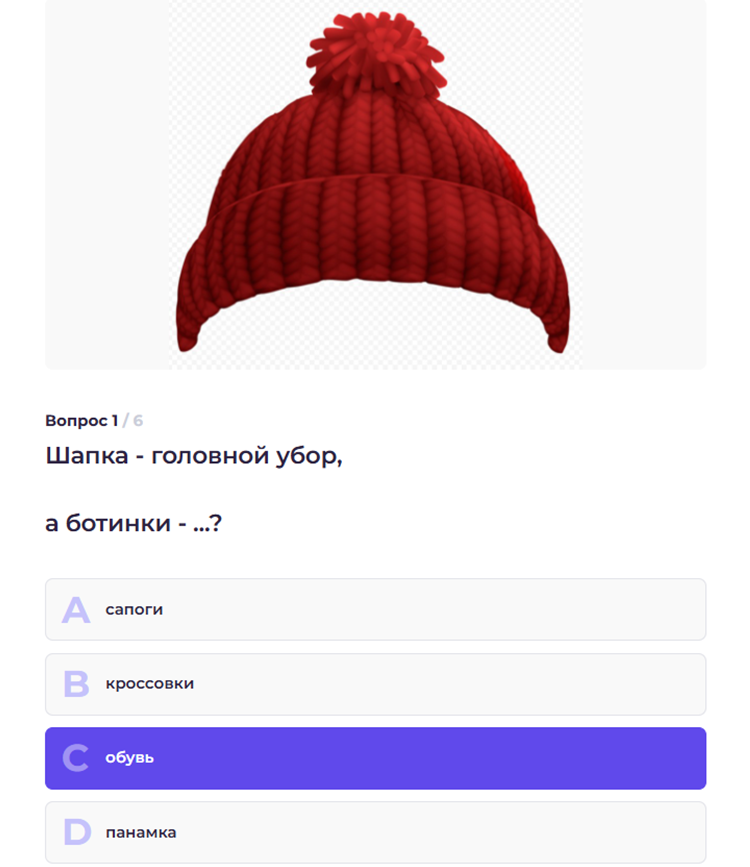Click the letter A icon beside сапоги
This screenshot has width=750, height=867.
tap(76, 609)
